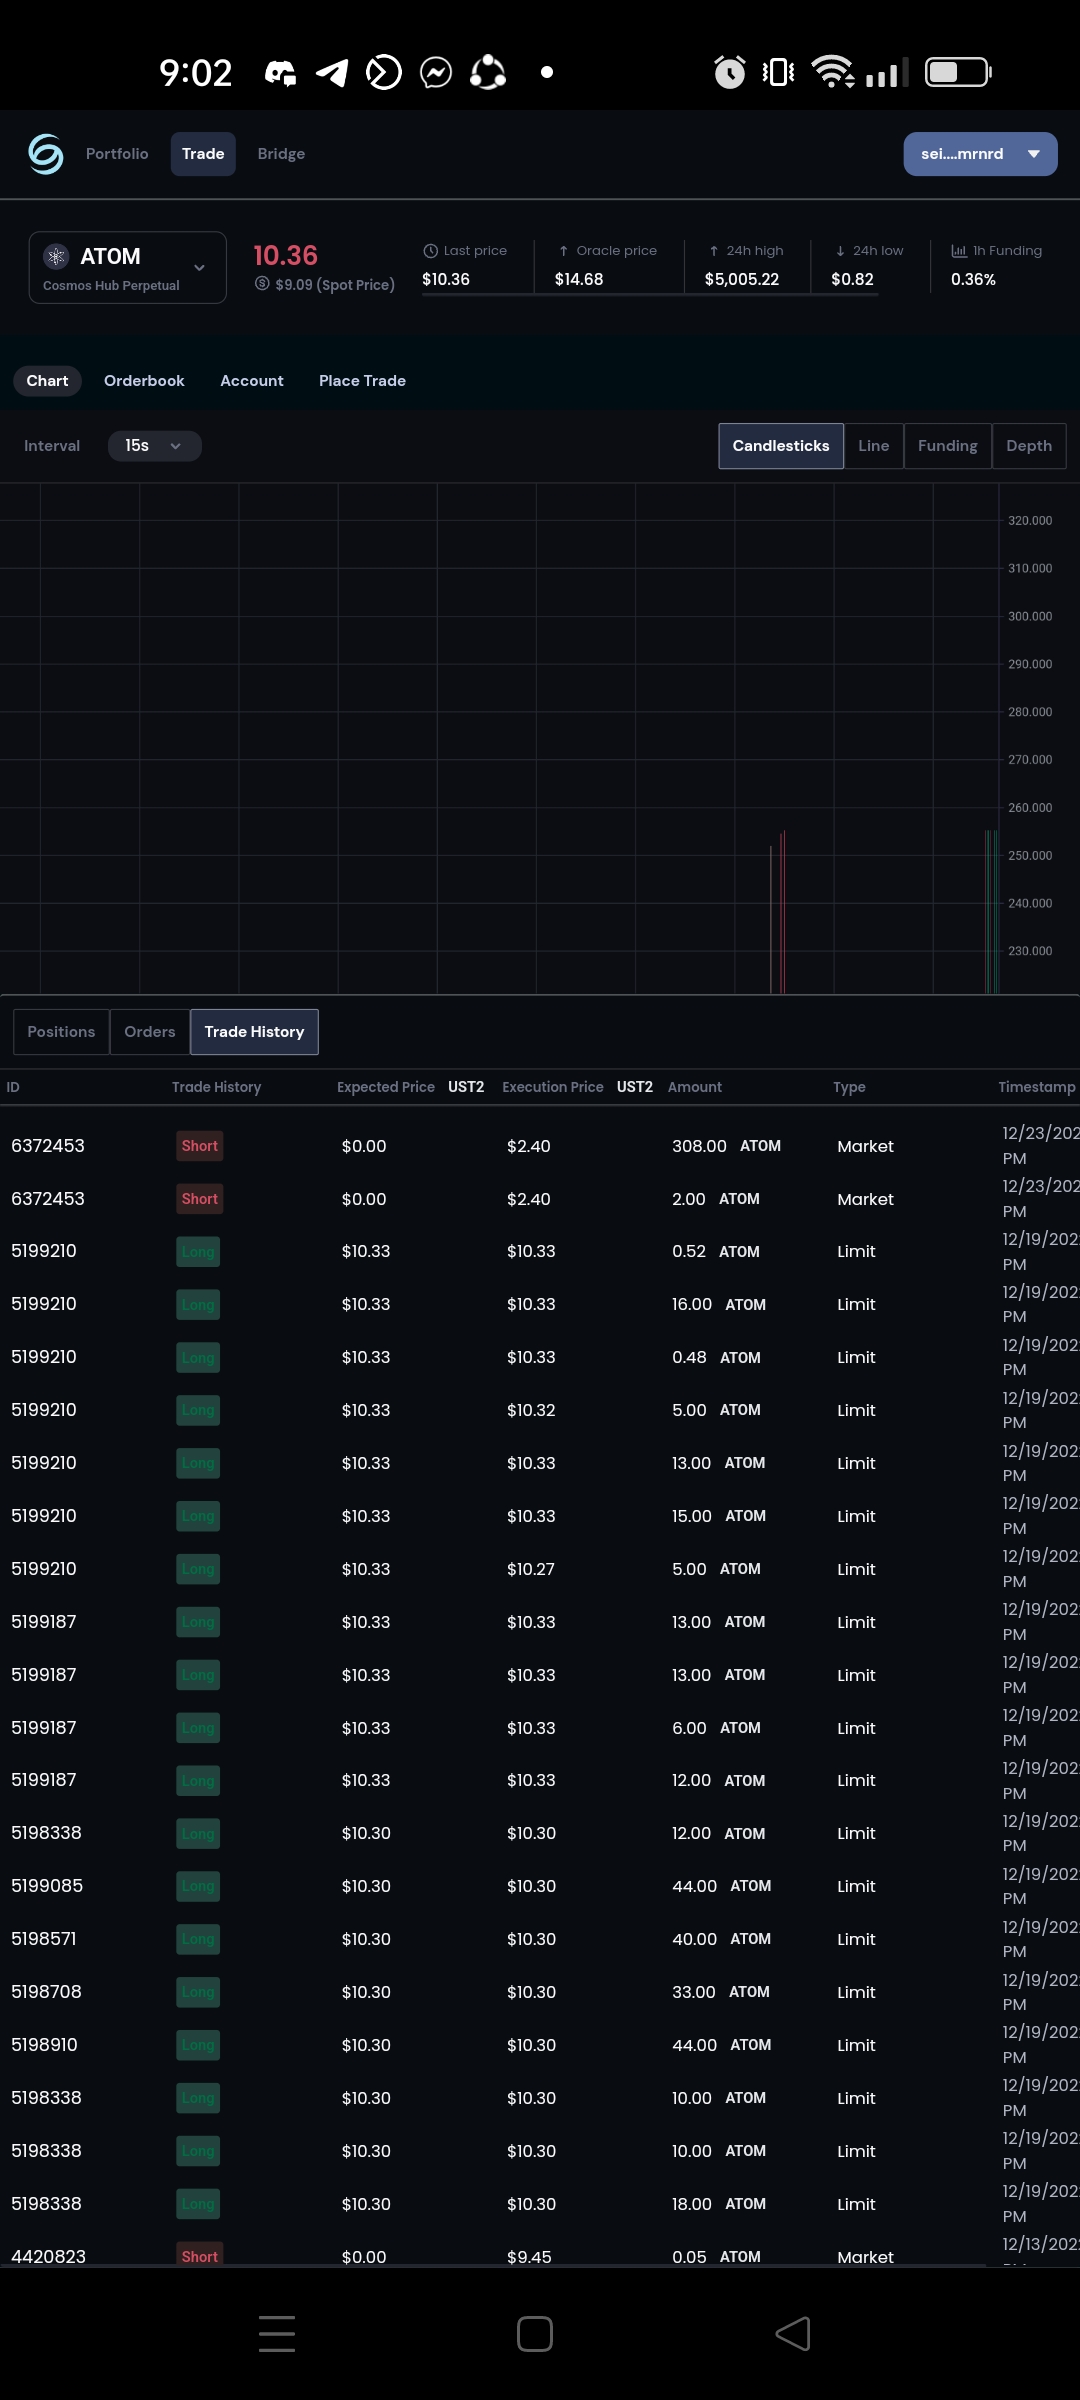Select Depth chart mode
This screenshot has width=1080, height=2400.
(1029, 446)
